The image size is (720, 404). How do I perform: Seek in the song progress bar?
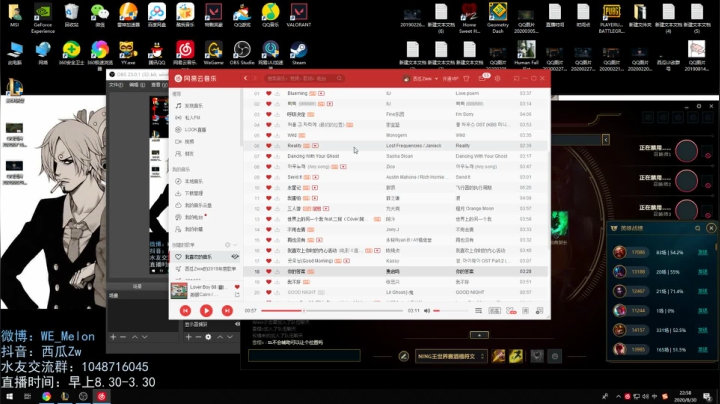[x=332, y=311]
